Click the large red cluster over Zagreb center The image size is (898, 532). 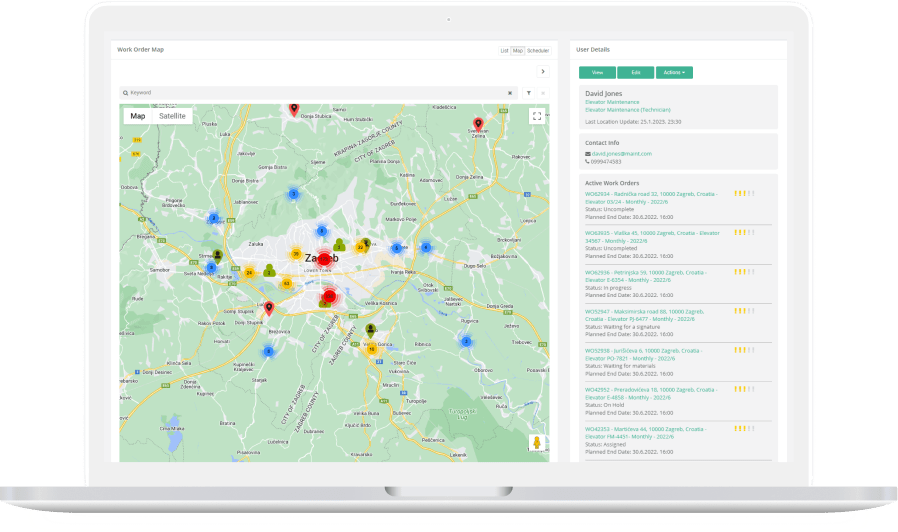[x=324, y=259]
